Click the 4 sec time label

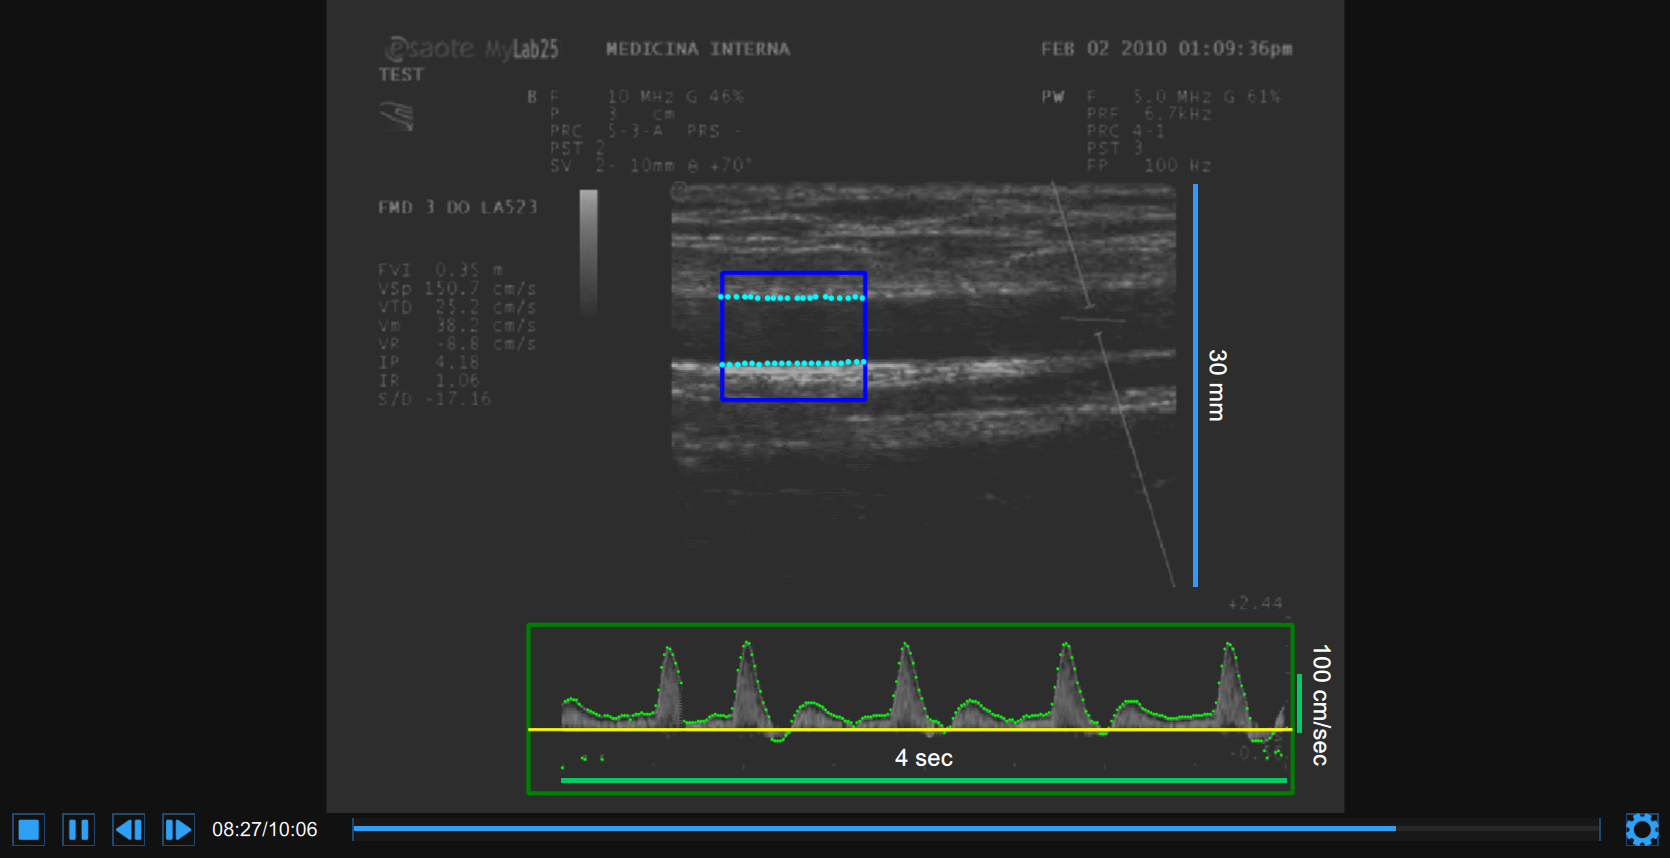pos(923,758)
